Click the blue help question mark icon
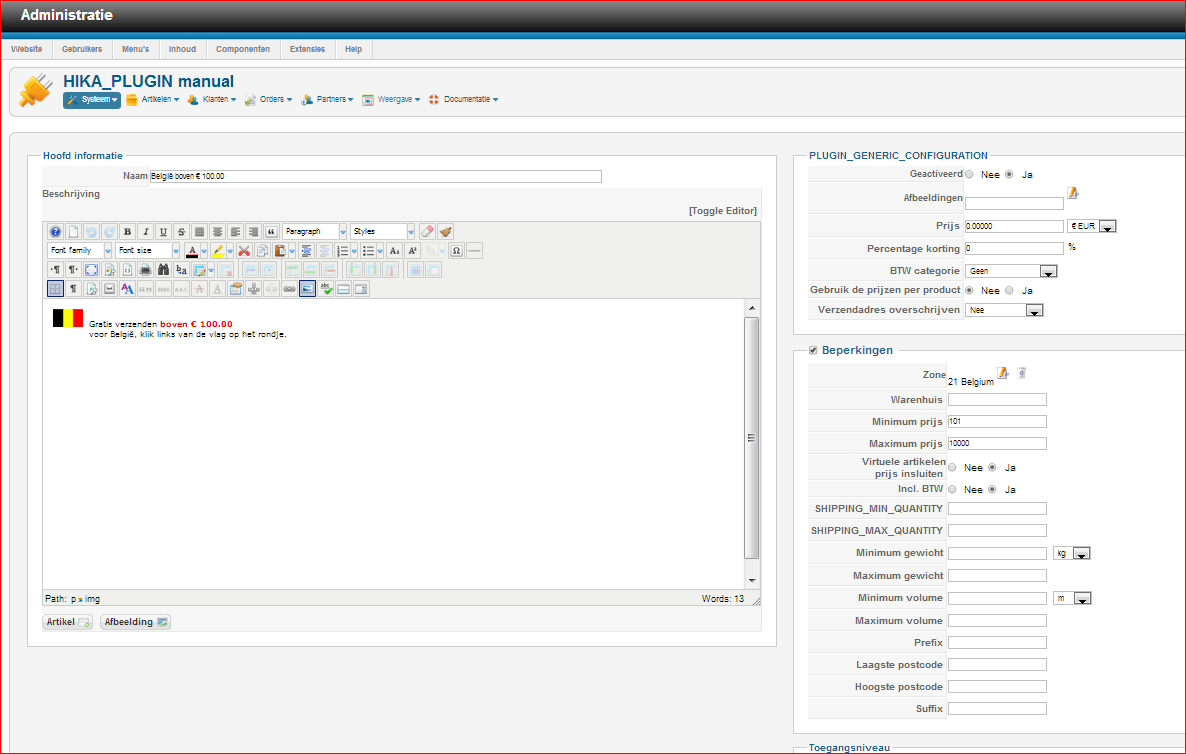 point(56,231)
